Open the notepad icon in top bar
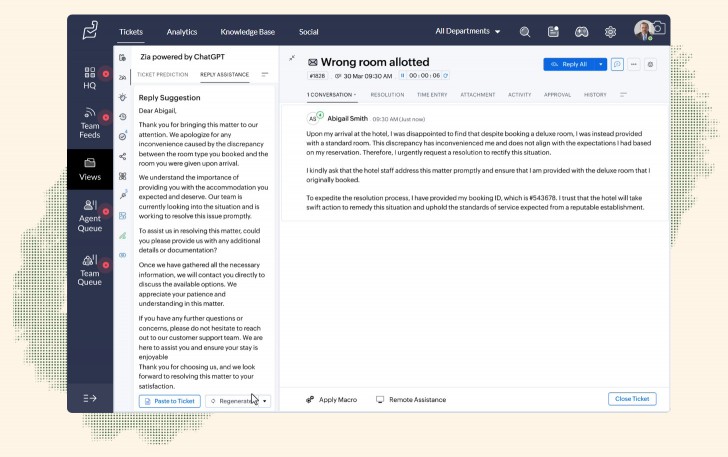728x457 pixels. pos(553,32)
